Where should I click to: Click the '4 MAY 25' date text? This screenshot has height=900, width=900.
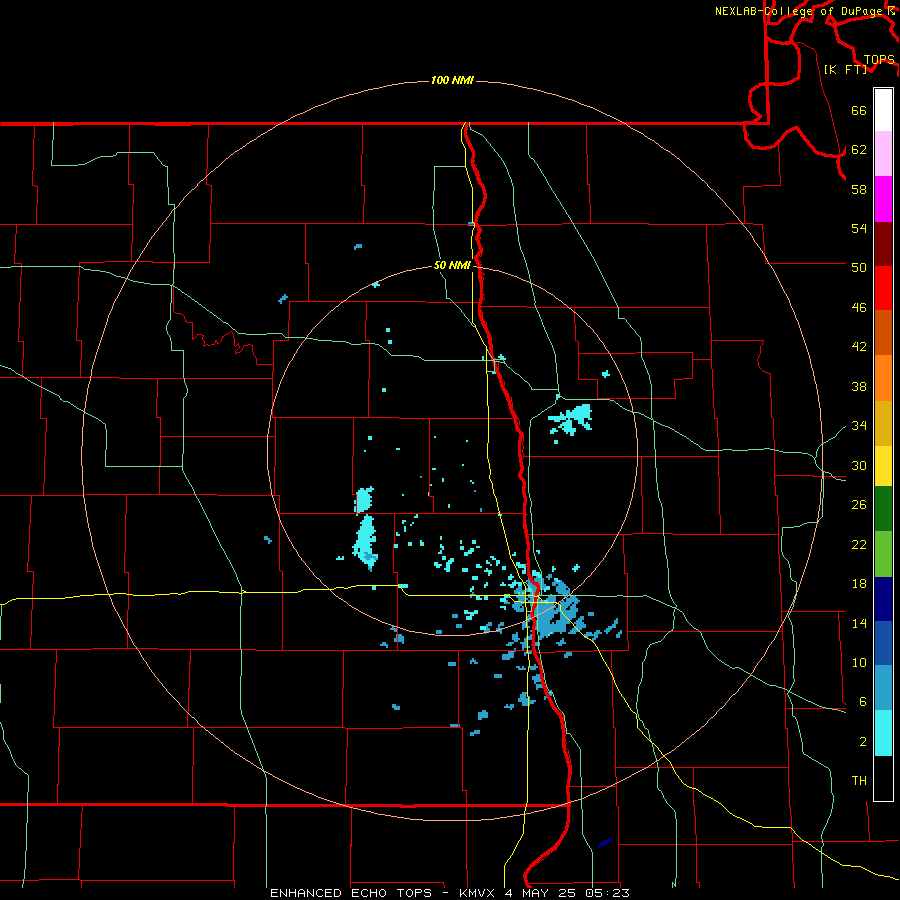coord(542,893)
